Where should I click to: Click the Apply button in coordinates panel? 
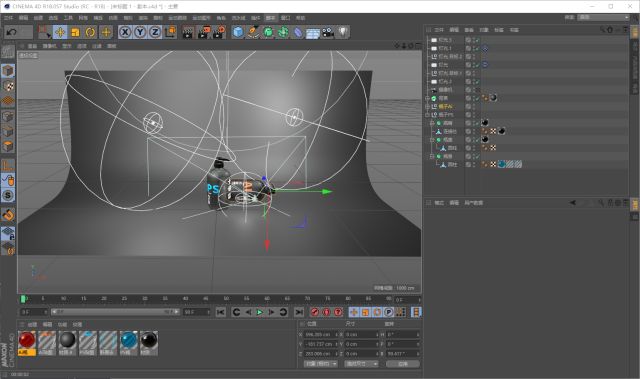(403, 363)
